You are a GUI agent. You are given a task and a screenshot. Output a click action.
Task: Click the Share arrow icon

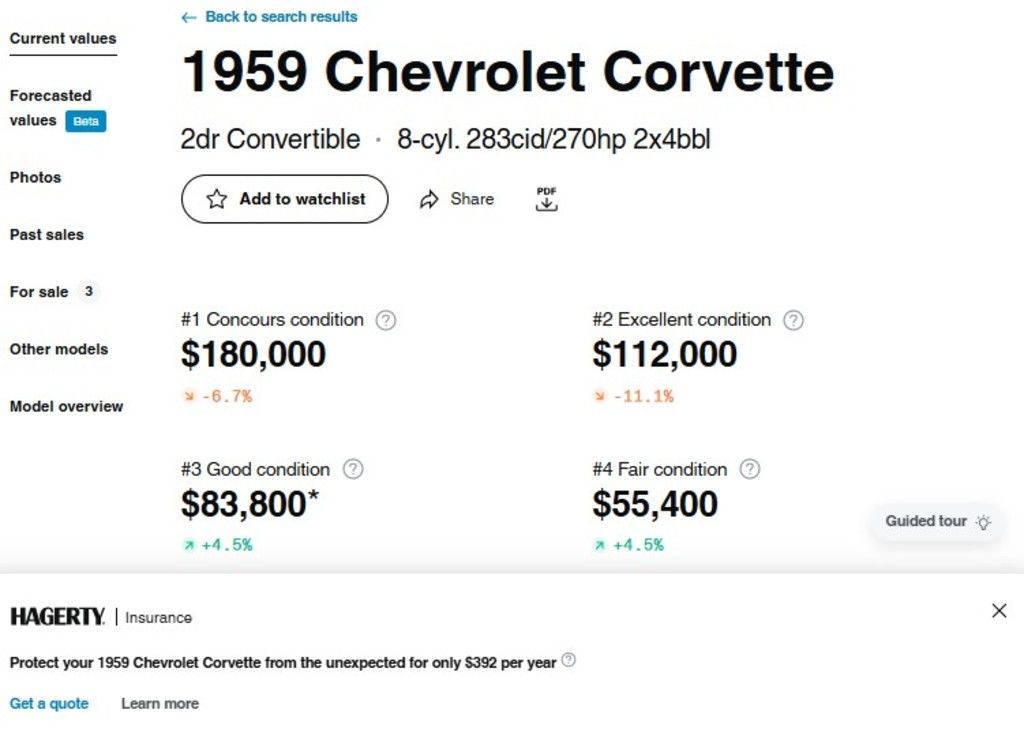pyautogui.click(x=429, y=199)
